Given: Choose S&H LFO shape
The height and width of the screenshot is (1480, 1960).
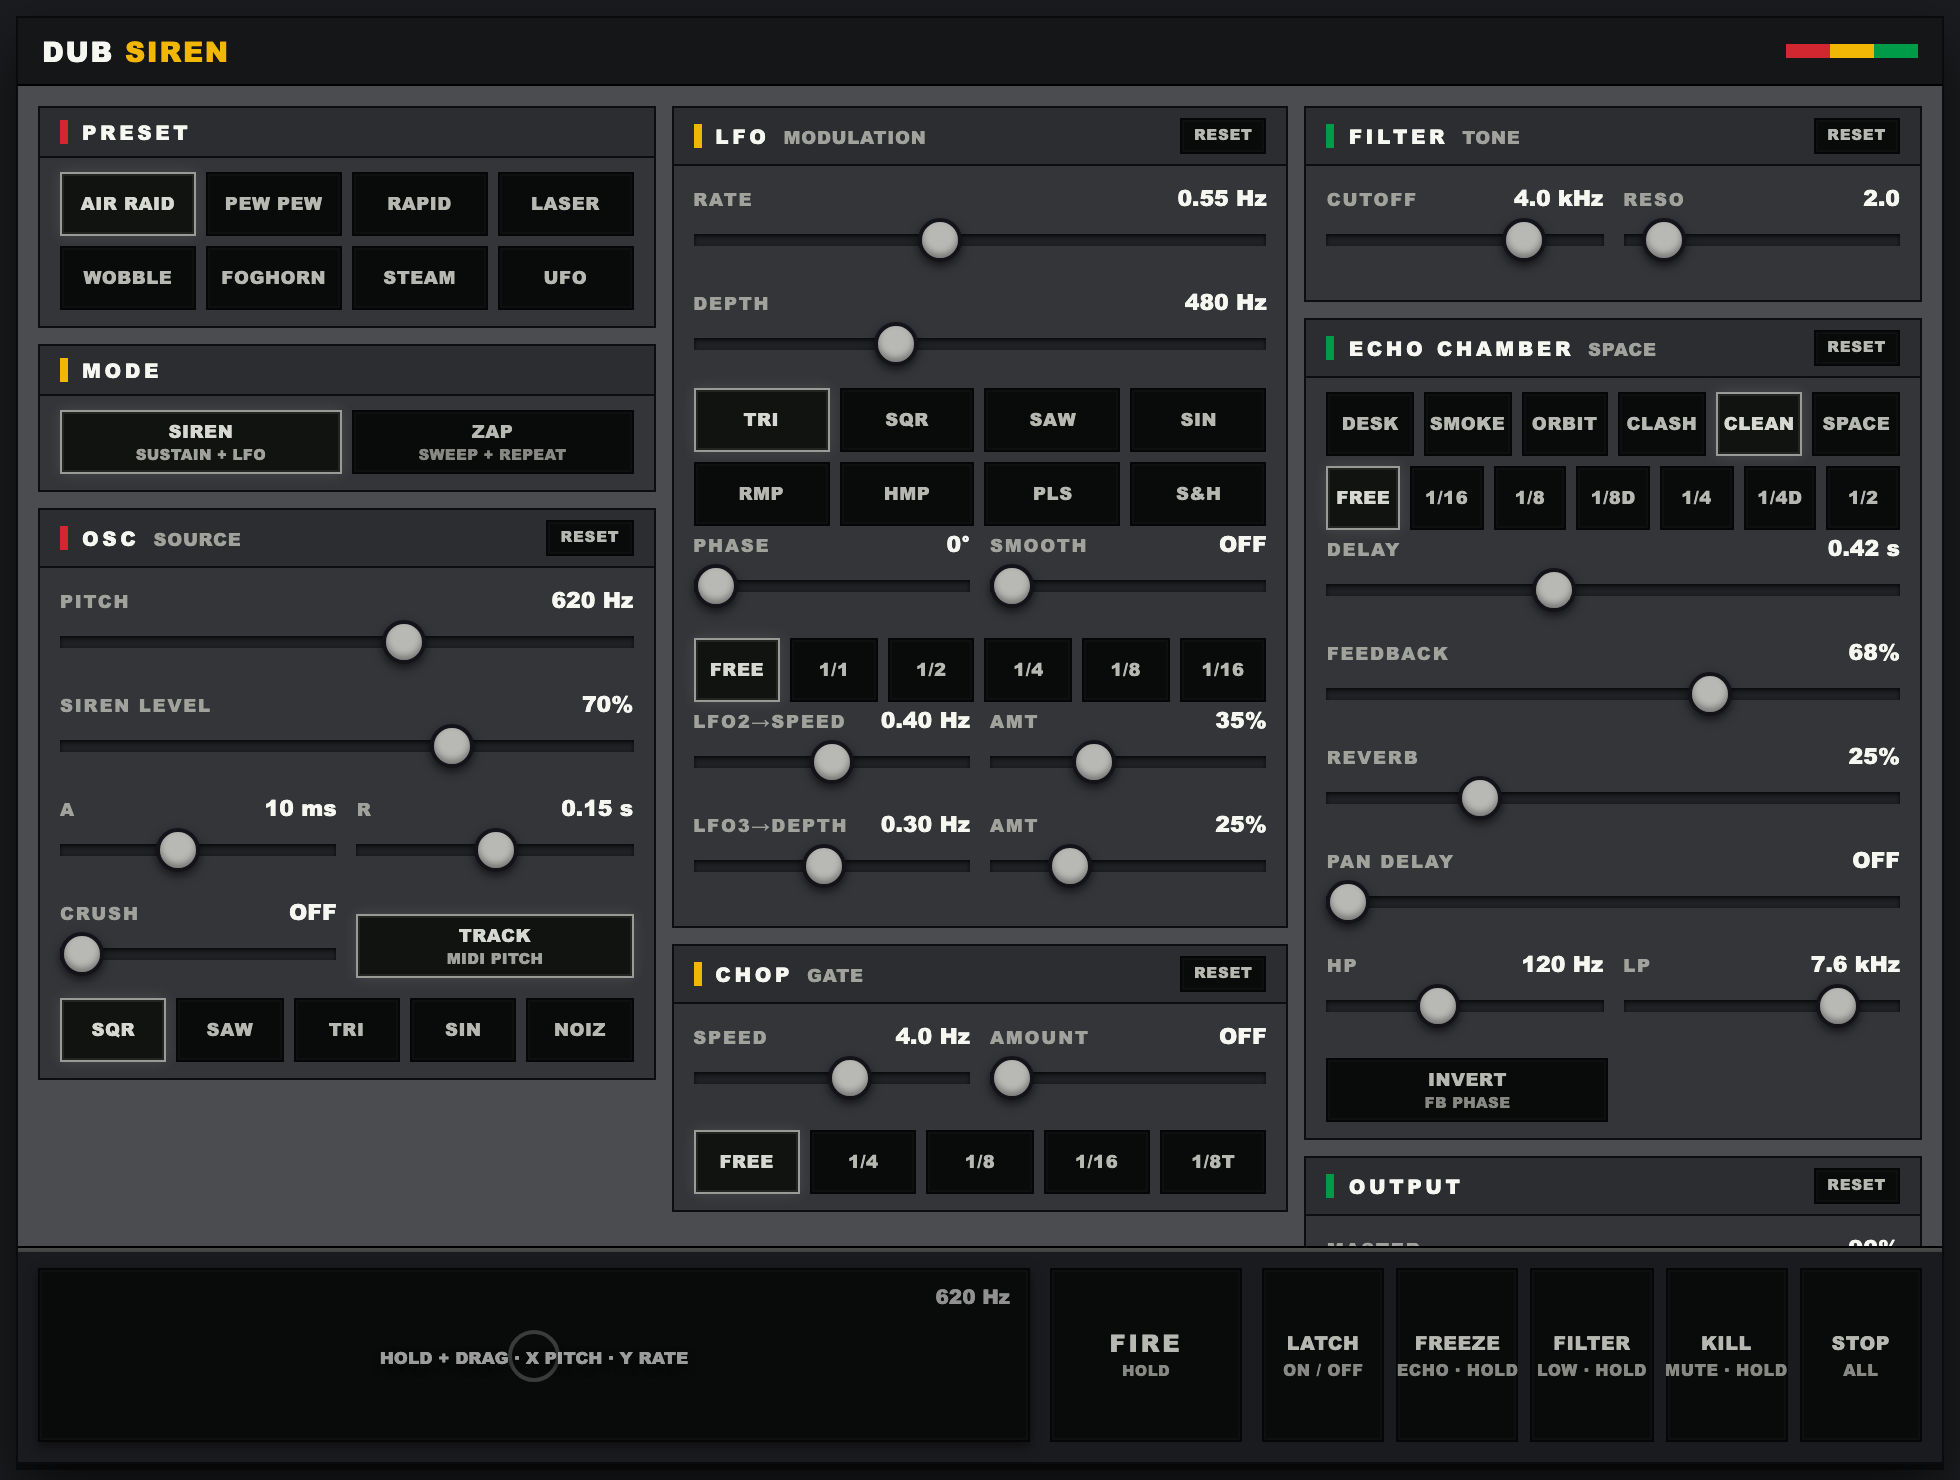Looking at the screenshot, I should pyautogui.click(x=1198, y=494).
